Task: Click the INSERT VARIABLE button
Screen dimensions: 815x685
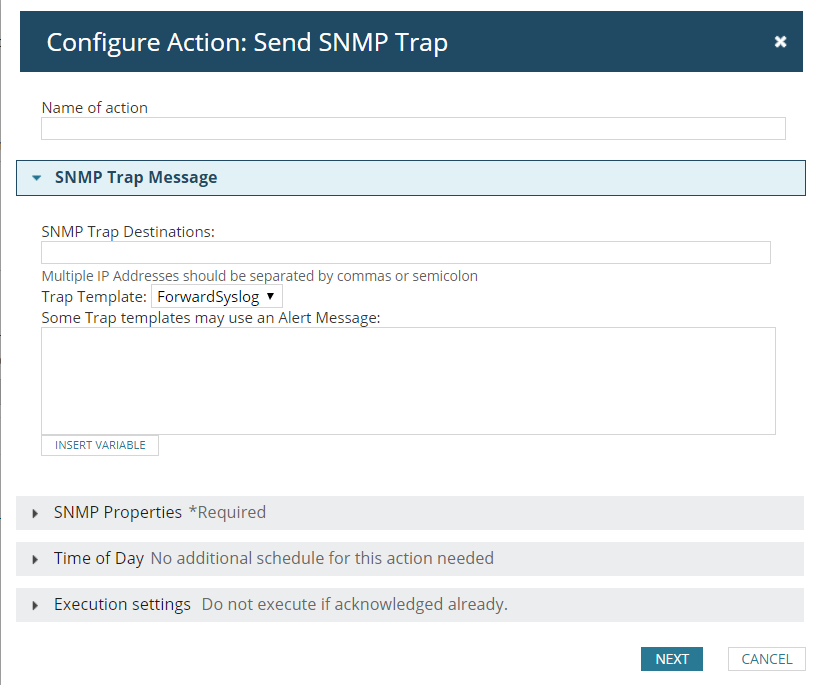Action: (x=100, y=445)
